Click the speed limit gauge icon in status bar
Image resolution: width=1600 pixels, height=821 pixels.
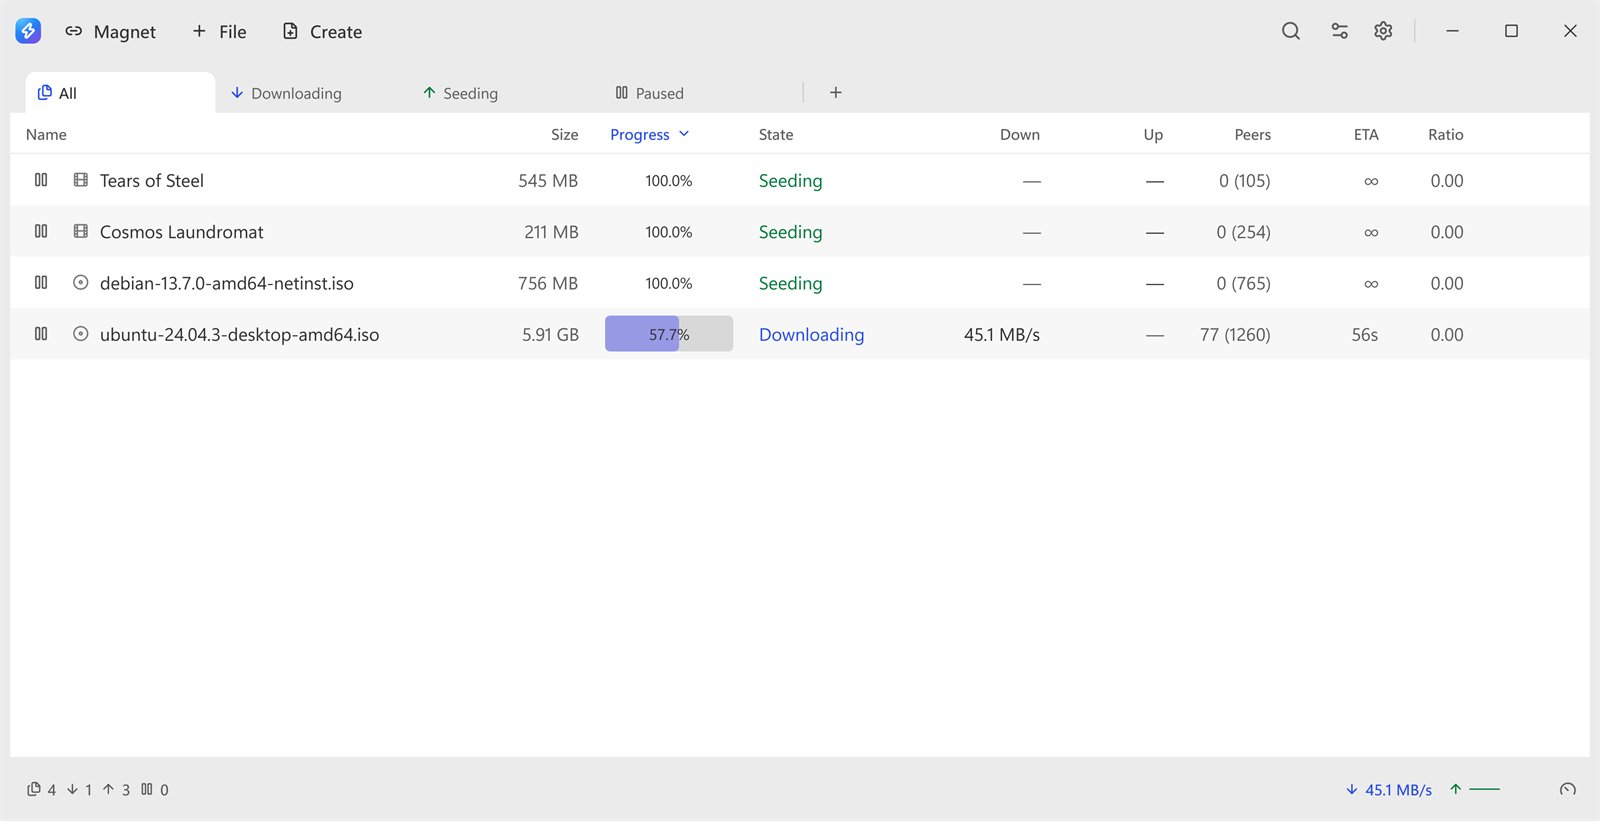(1568, 789)
